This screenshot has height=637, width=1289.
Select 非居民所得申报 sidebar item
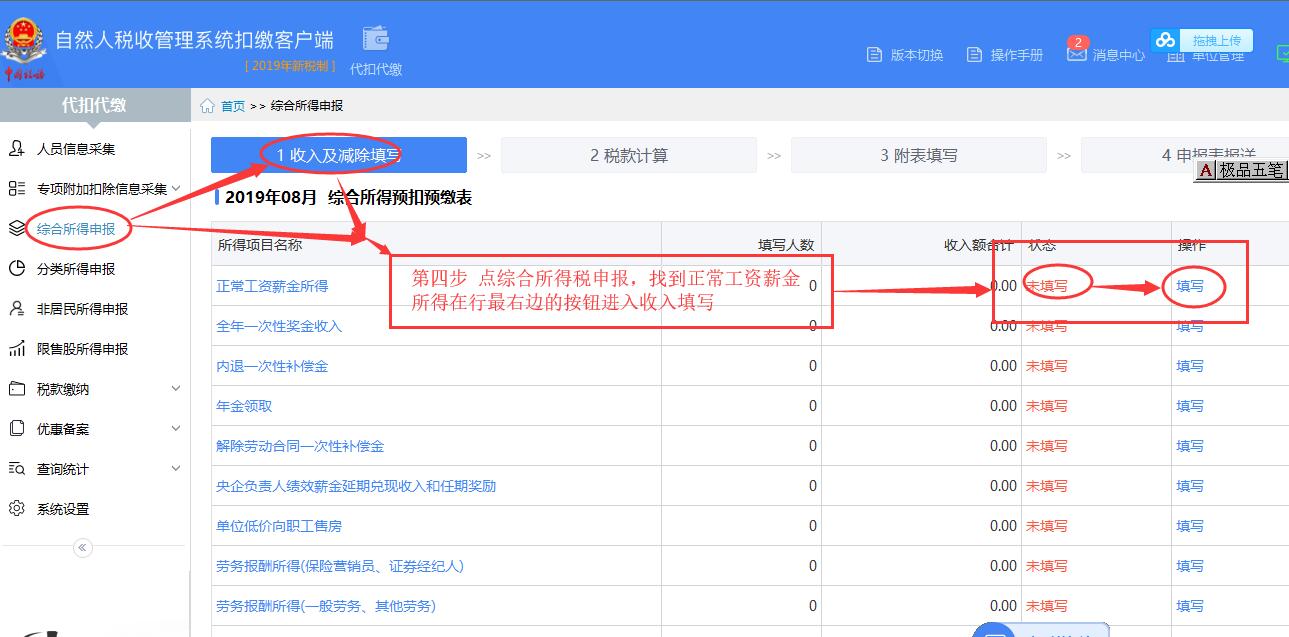click(82, 309)
